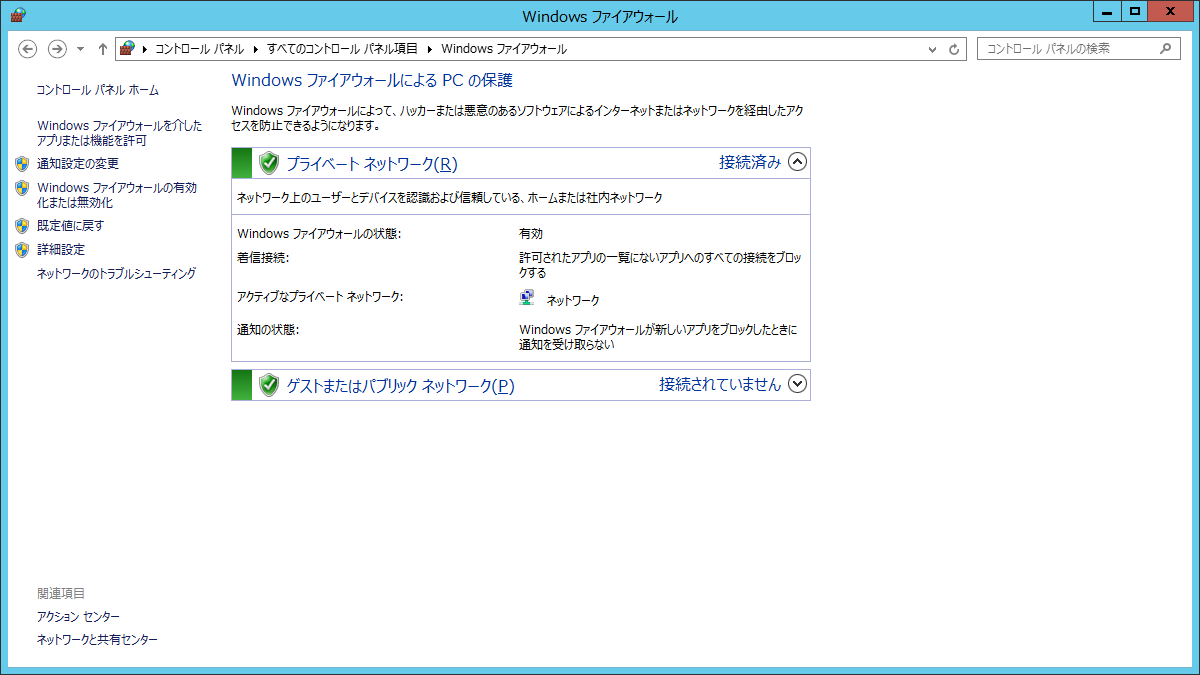Open 通知設定の変更 link
The width and height of the screenshot is (1200, 675).
tap(78, 164)
